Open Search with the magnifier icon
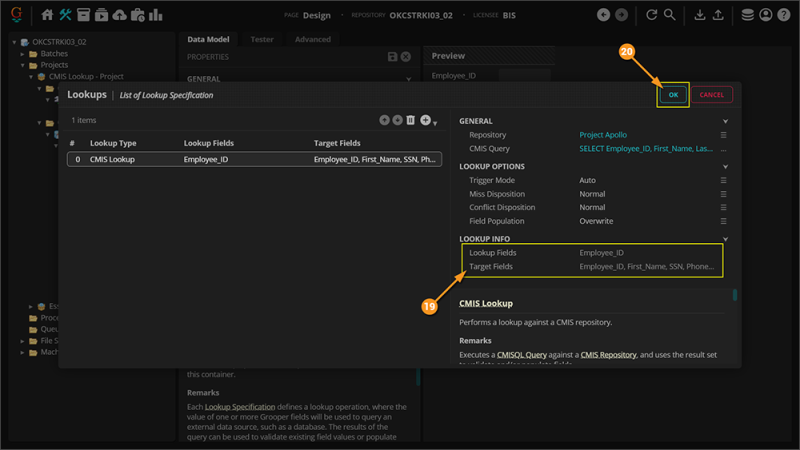The height and width of the screenshot is (450, 800). [x=669, y=15]
